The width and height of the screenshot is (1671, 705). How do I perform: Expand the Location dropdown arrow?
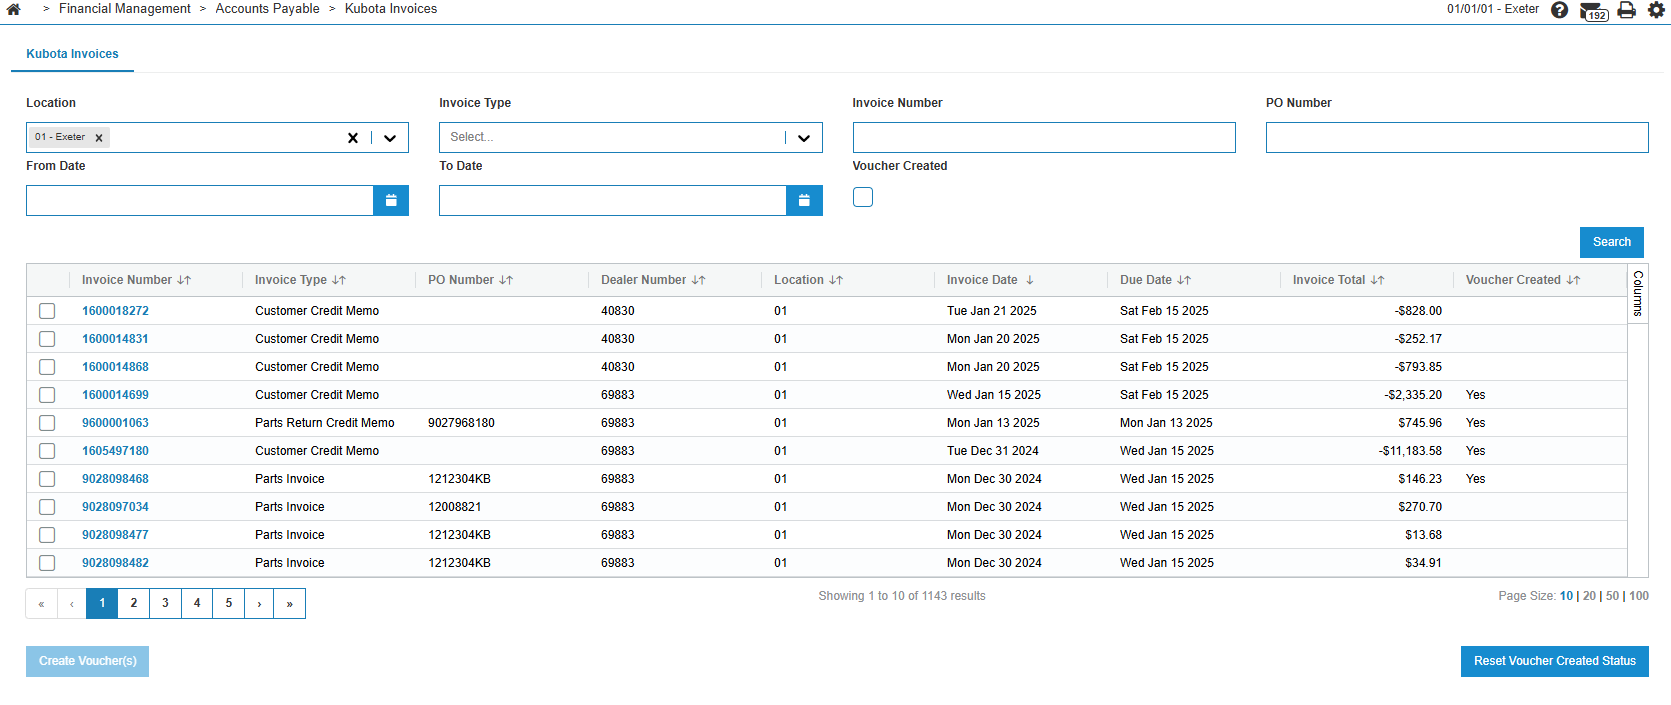390,138
